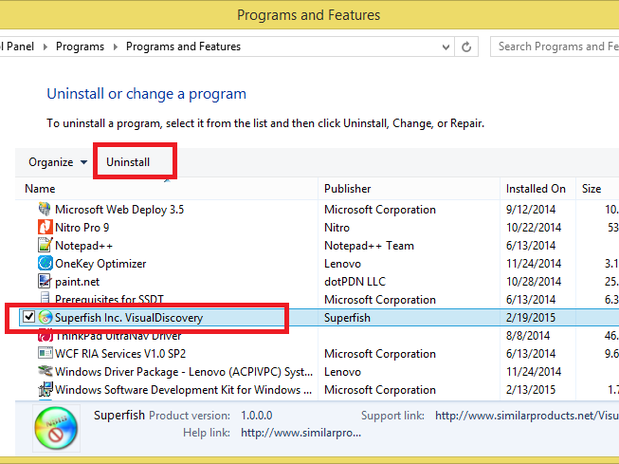
Task: Sort list by Publisher column header
Action: pos(347,188)
